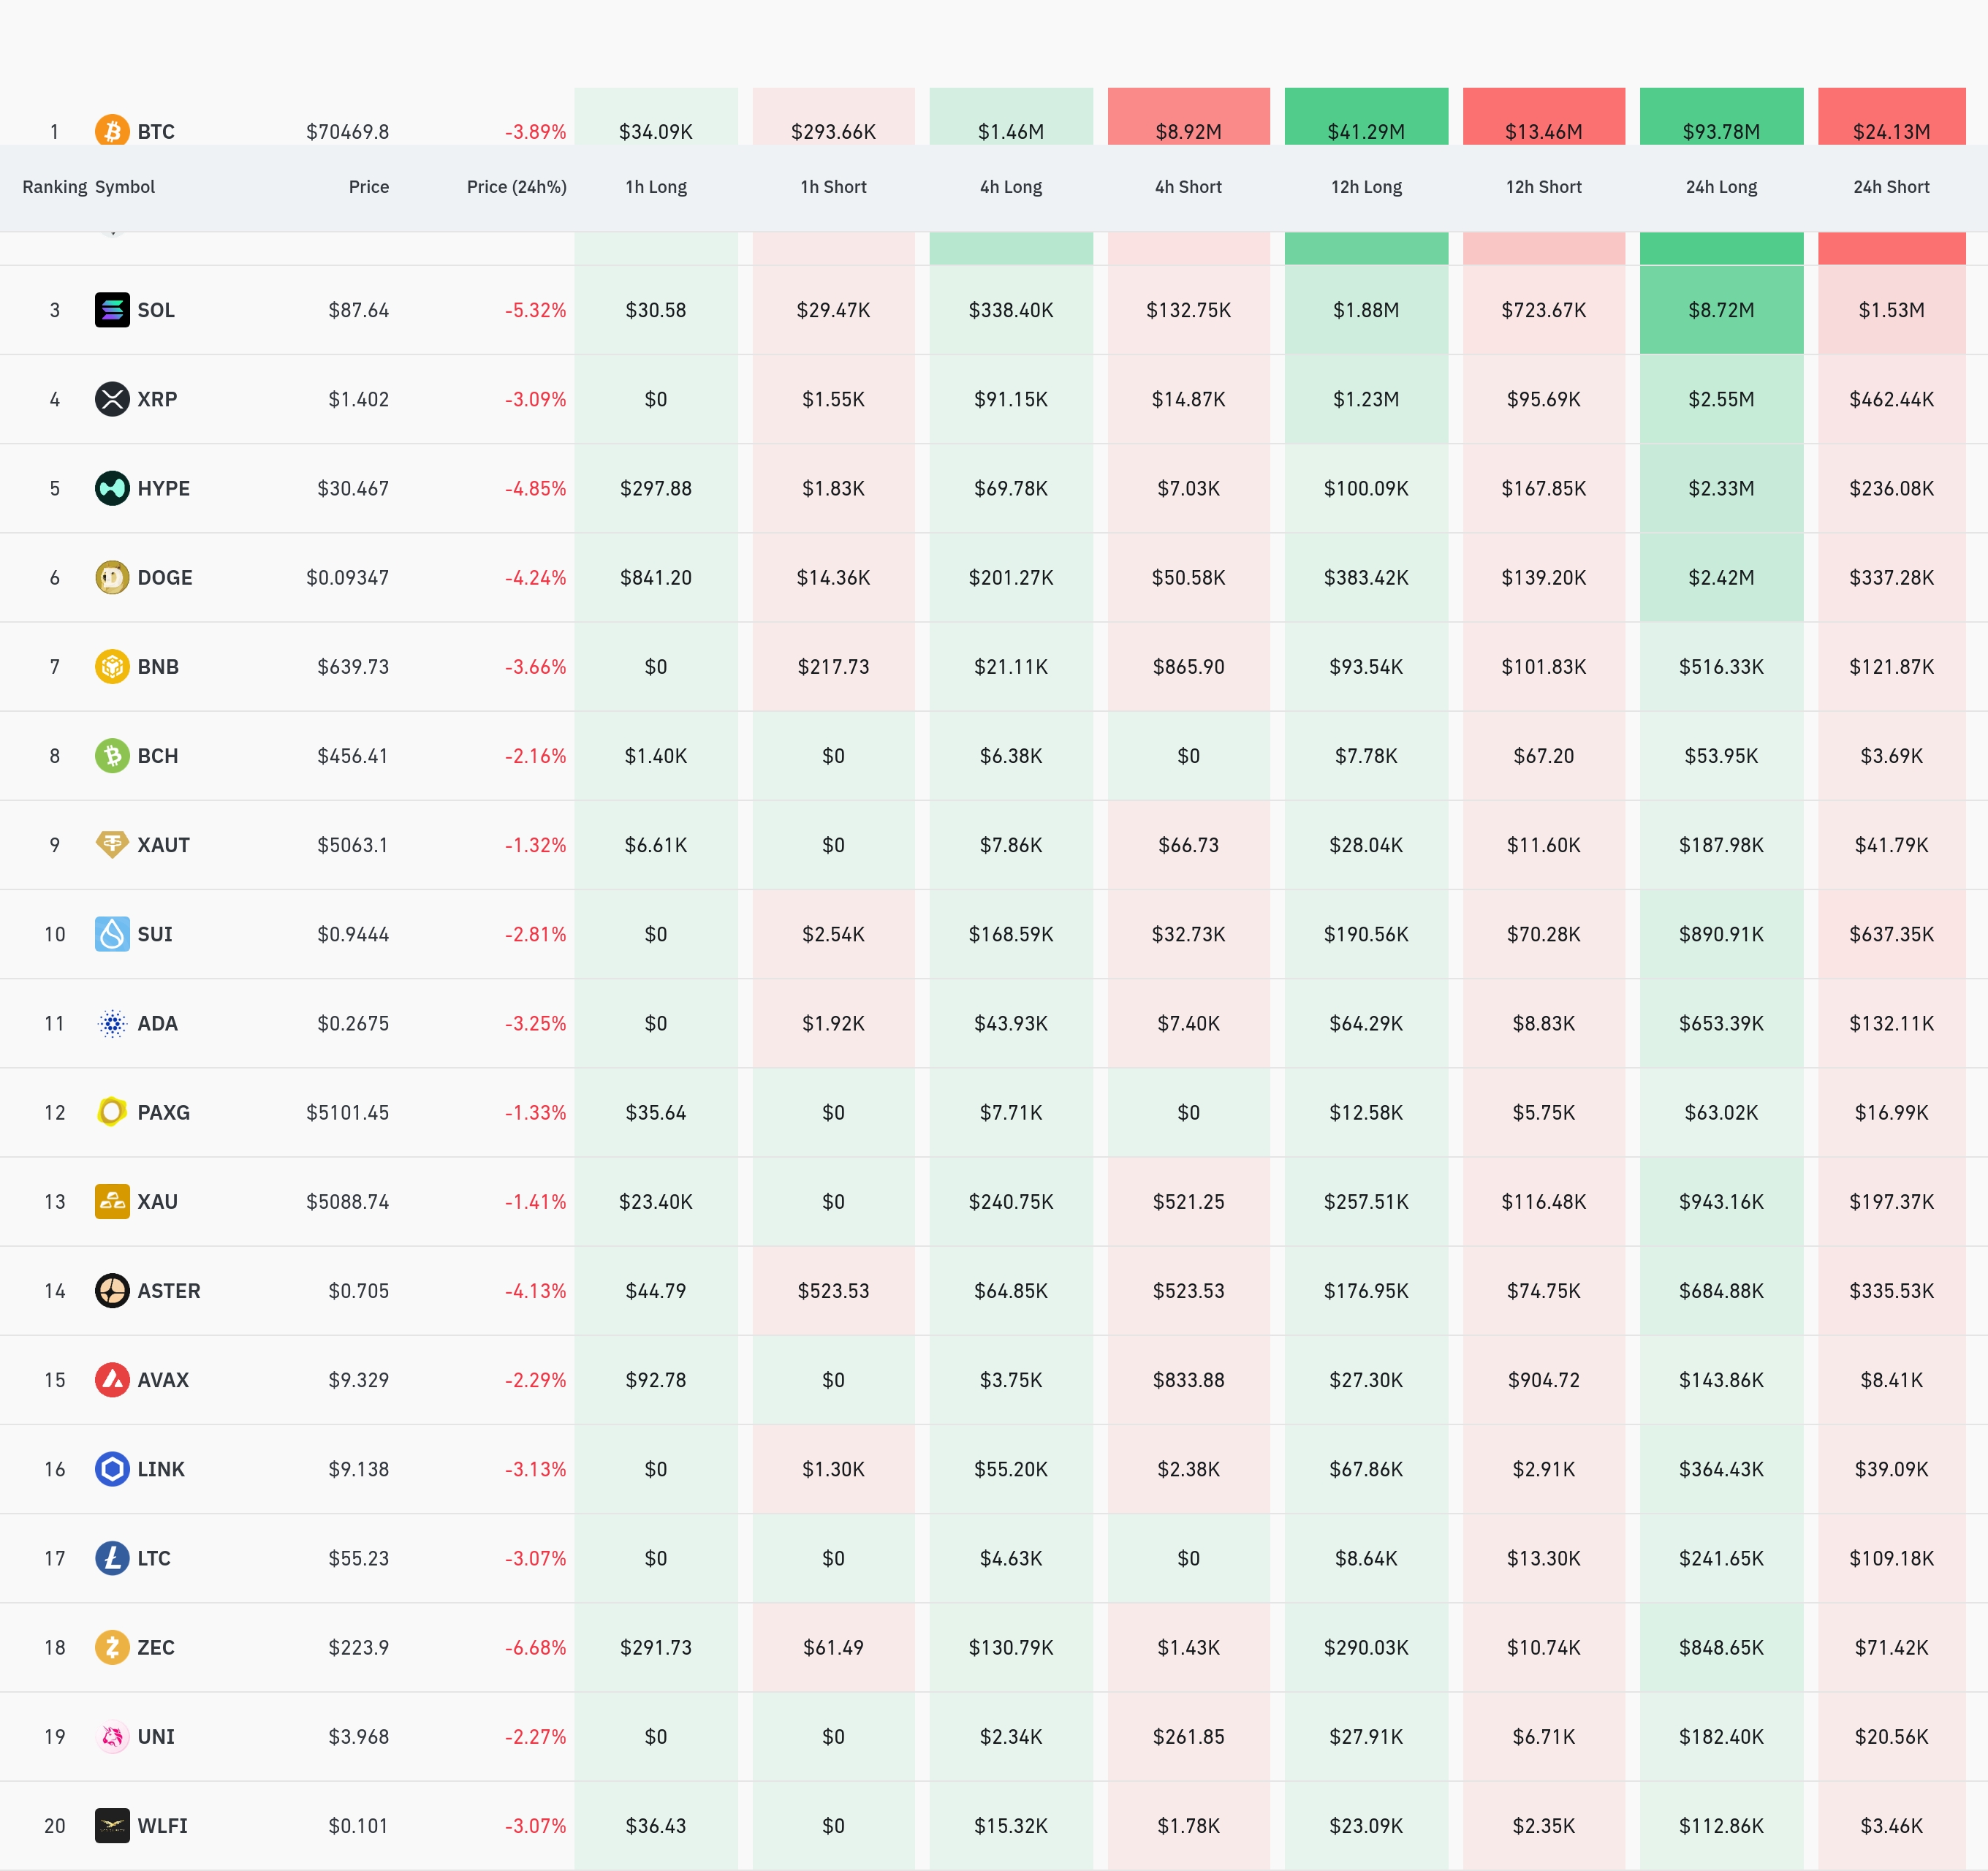
Task: Open the PAXG symbol link
Action: [163, 1112]
